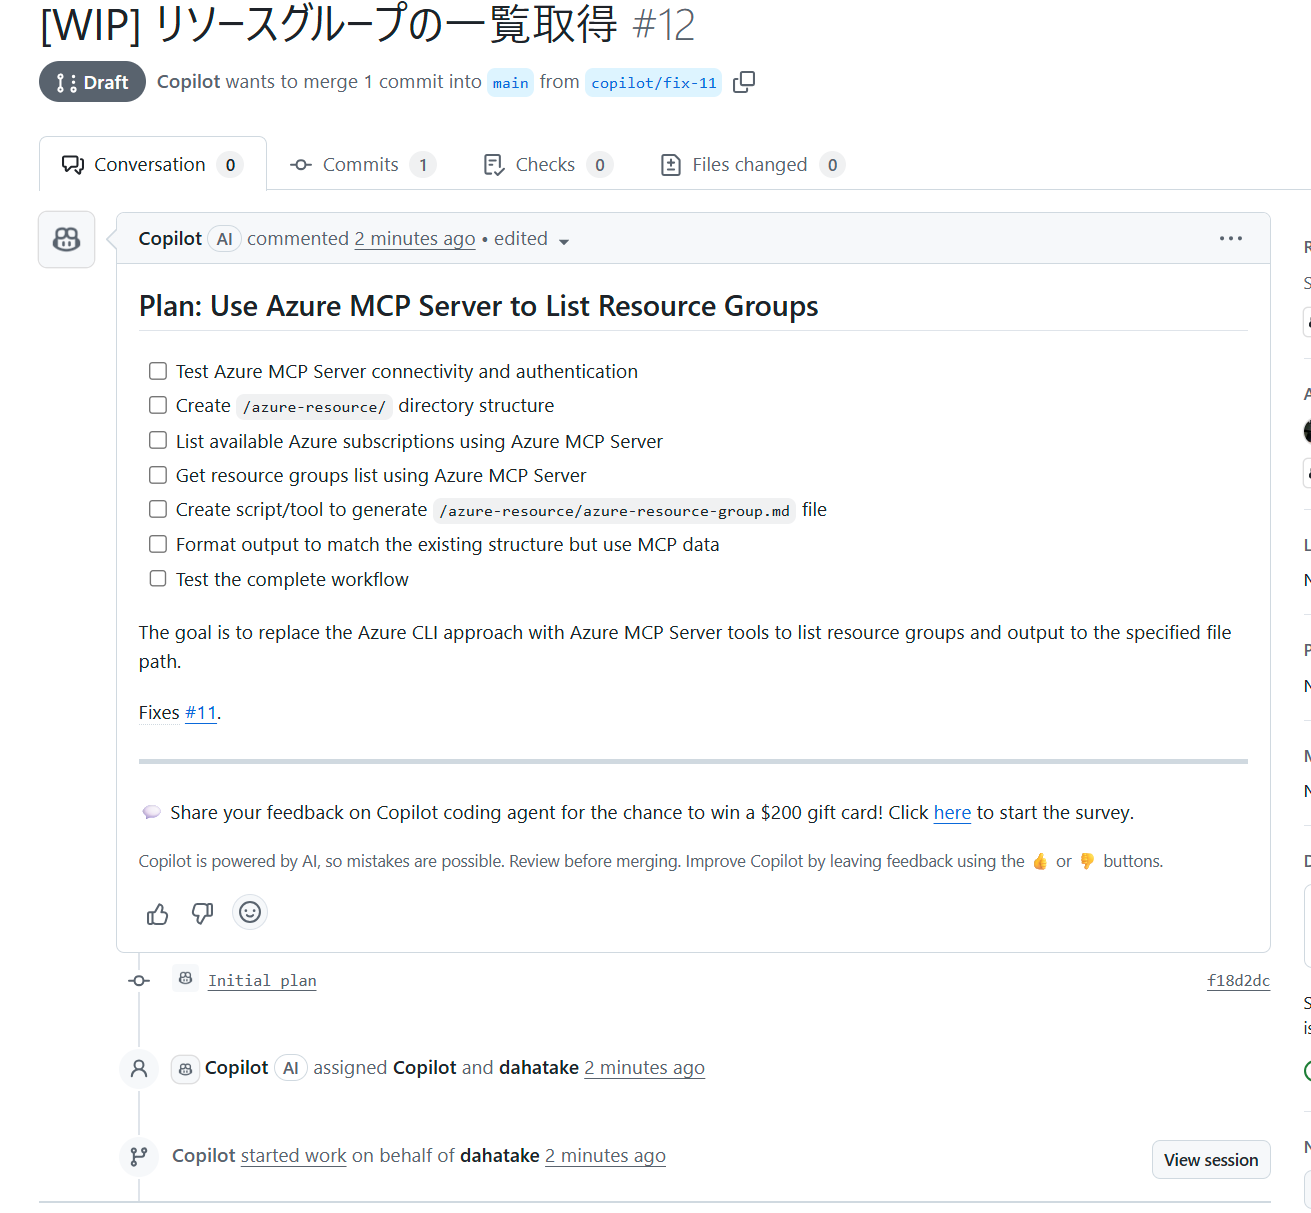The image size is (1311, 1213).
Task: Click the Copilot avatar beside the comment
Action: (65, 239)
